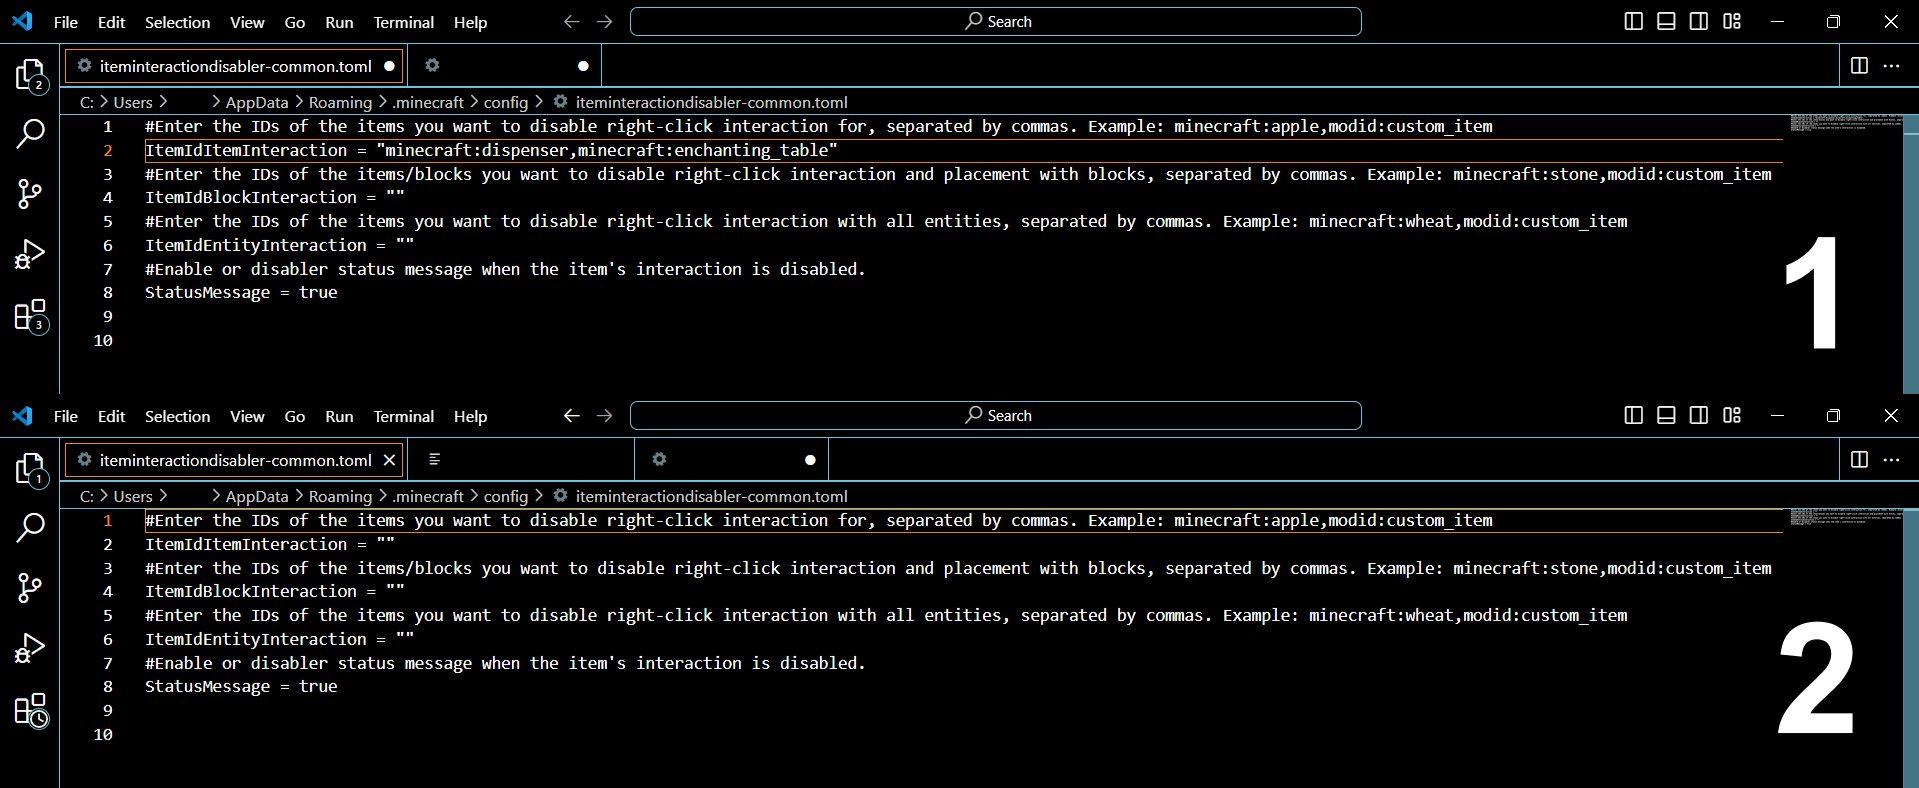
Task: Toggle primary side bar in upper window
Action: [1634, 21]
